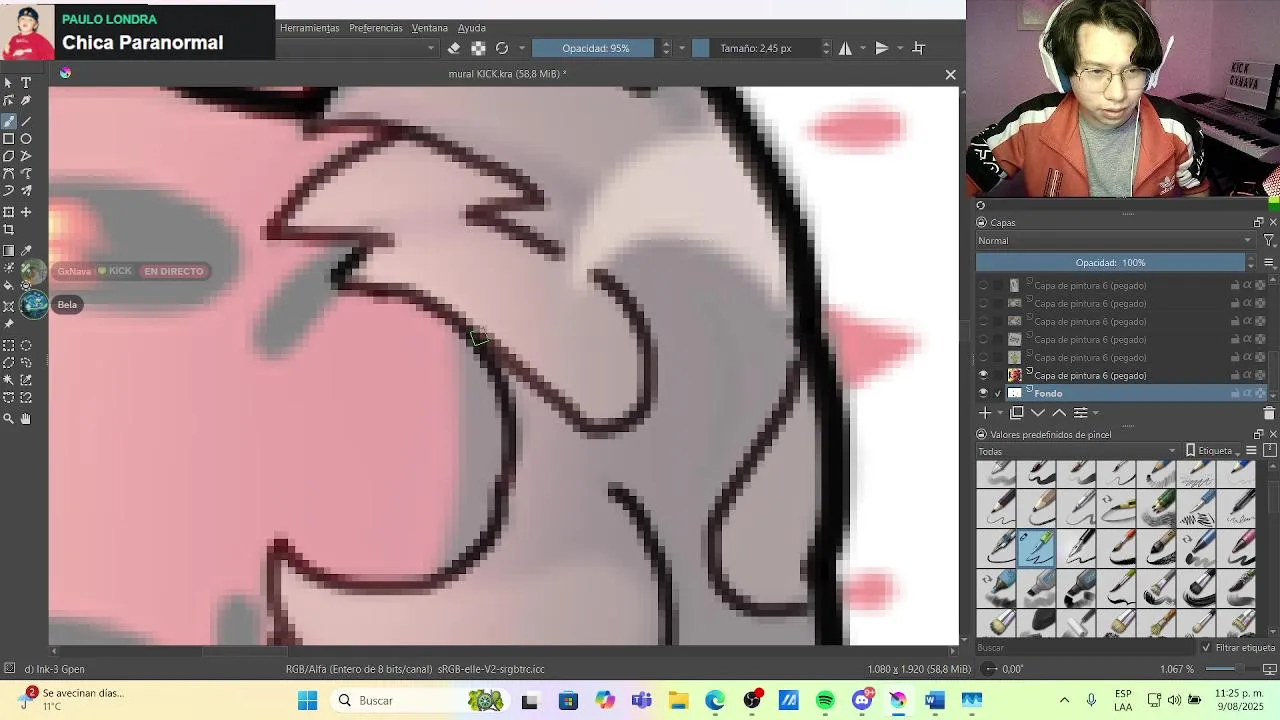This screenshot has width=1280, height=720.
Task: Expand the add-layer type dropdown arrow
Action: (x=998, y=413)
